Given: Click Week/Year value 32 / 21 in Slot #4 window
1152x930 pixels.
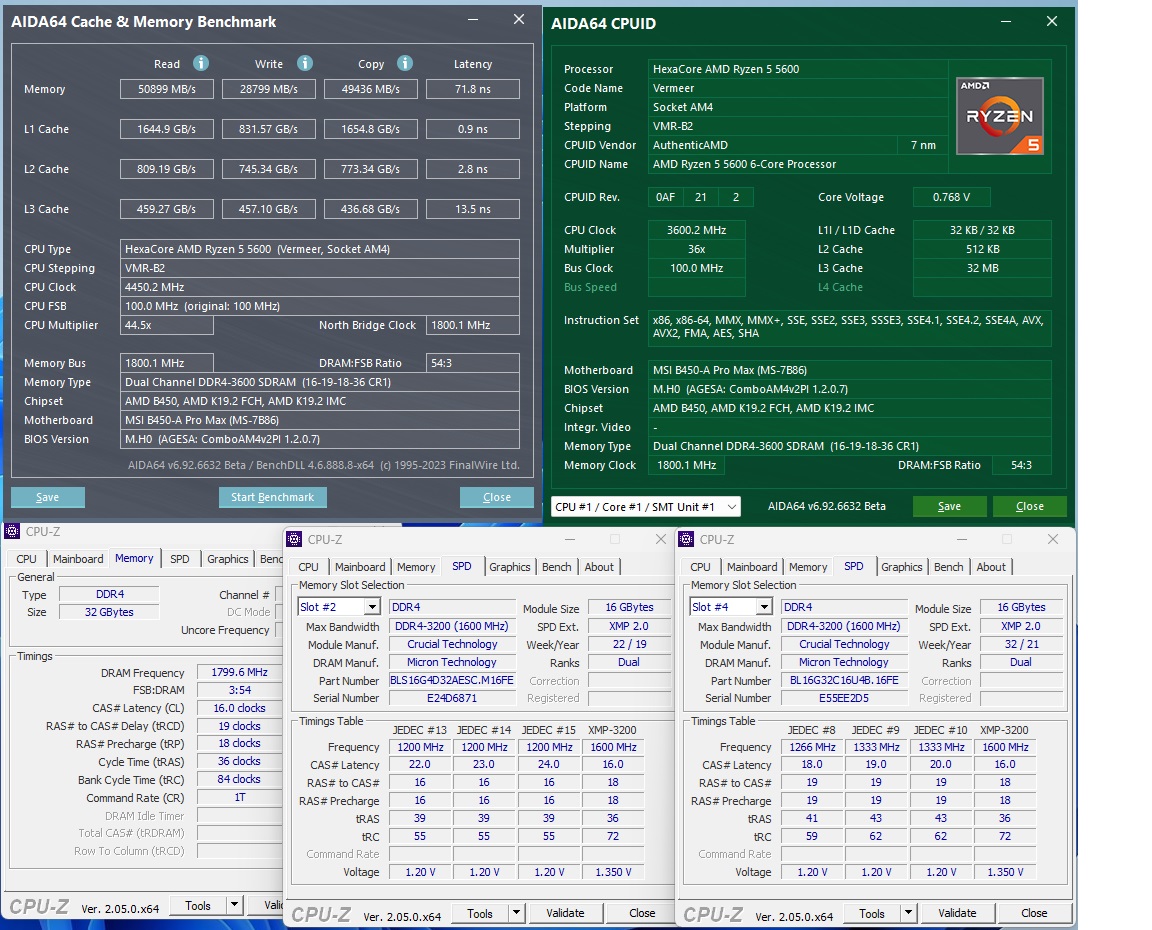Looking at the screenshot, I should [x=1021, y=644].
